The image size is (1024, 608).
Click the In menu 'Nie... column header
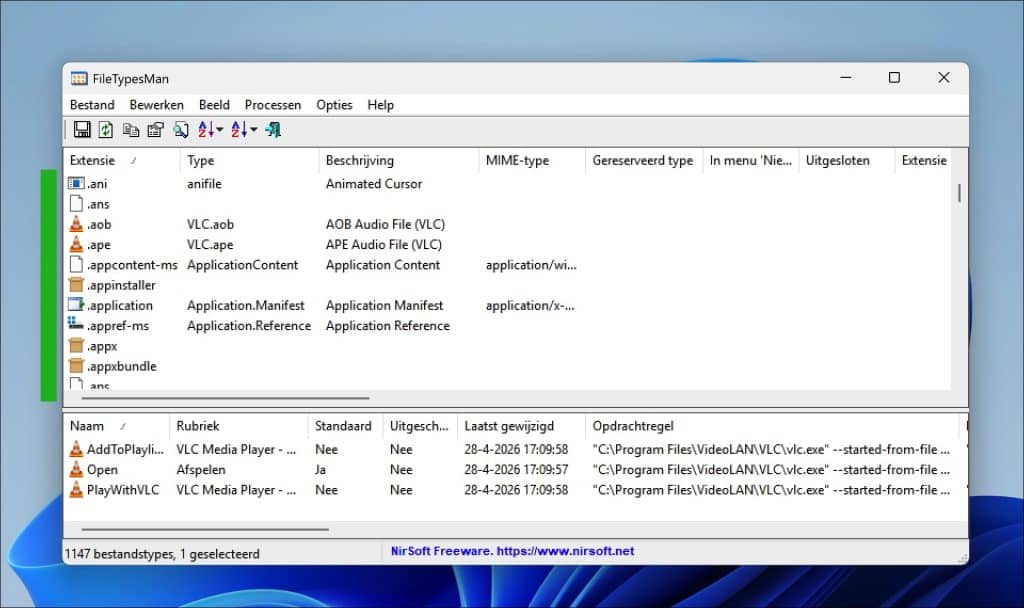(751, 161)
